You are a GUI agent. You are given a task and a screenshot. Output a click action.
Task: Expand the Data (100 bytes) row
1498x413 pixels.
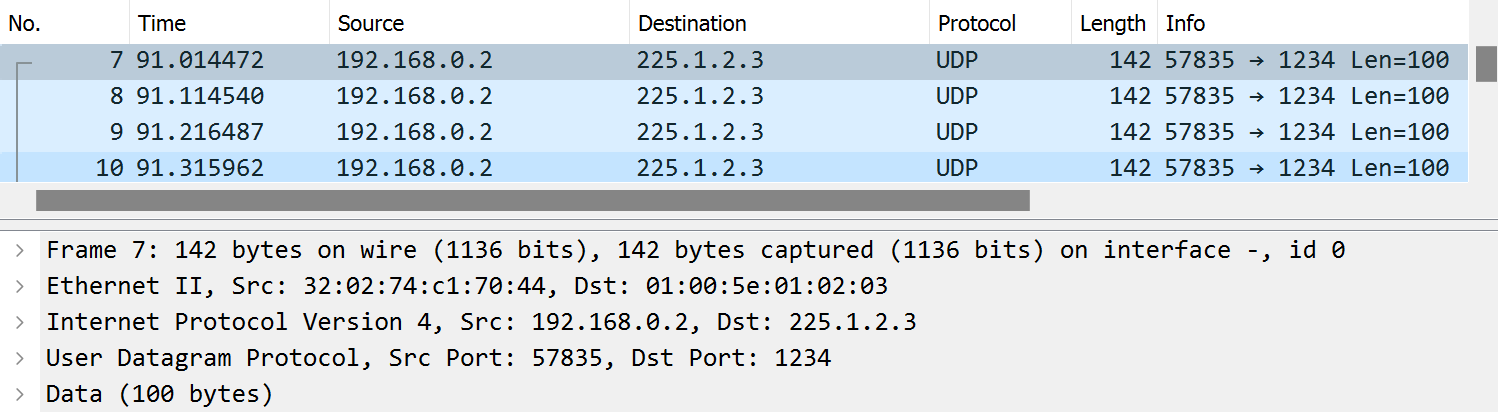click(20, 394)
